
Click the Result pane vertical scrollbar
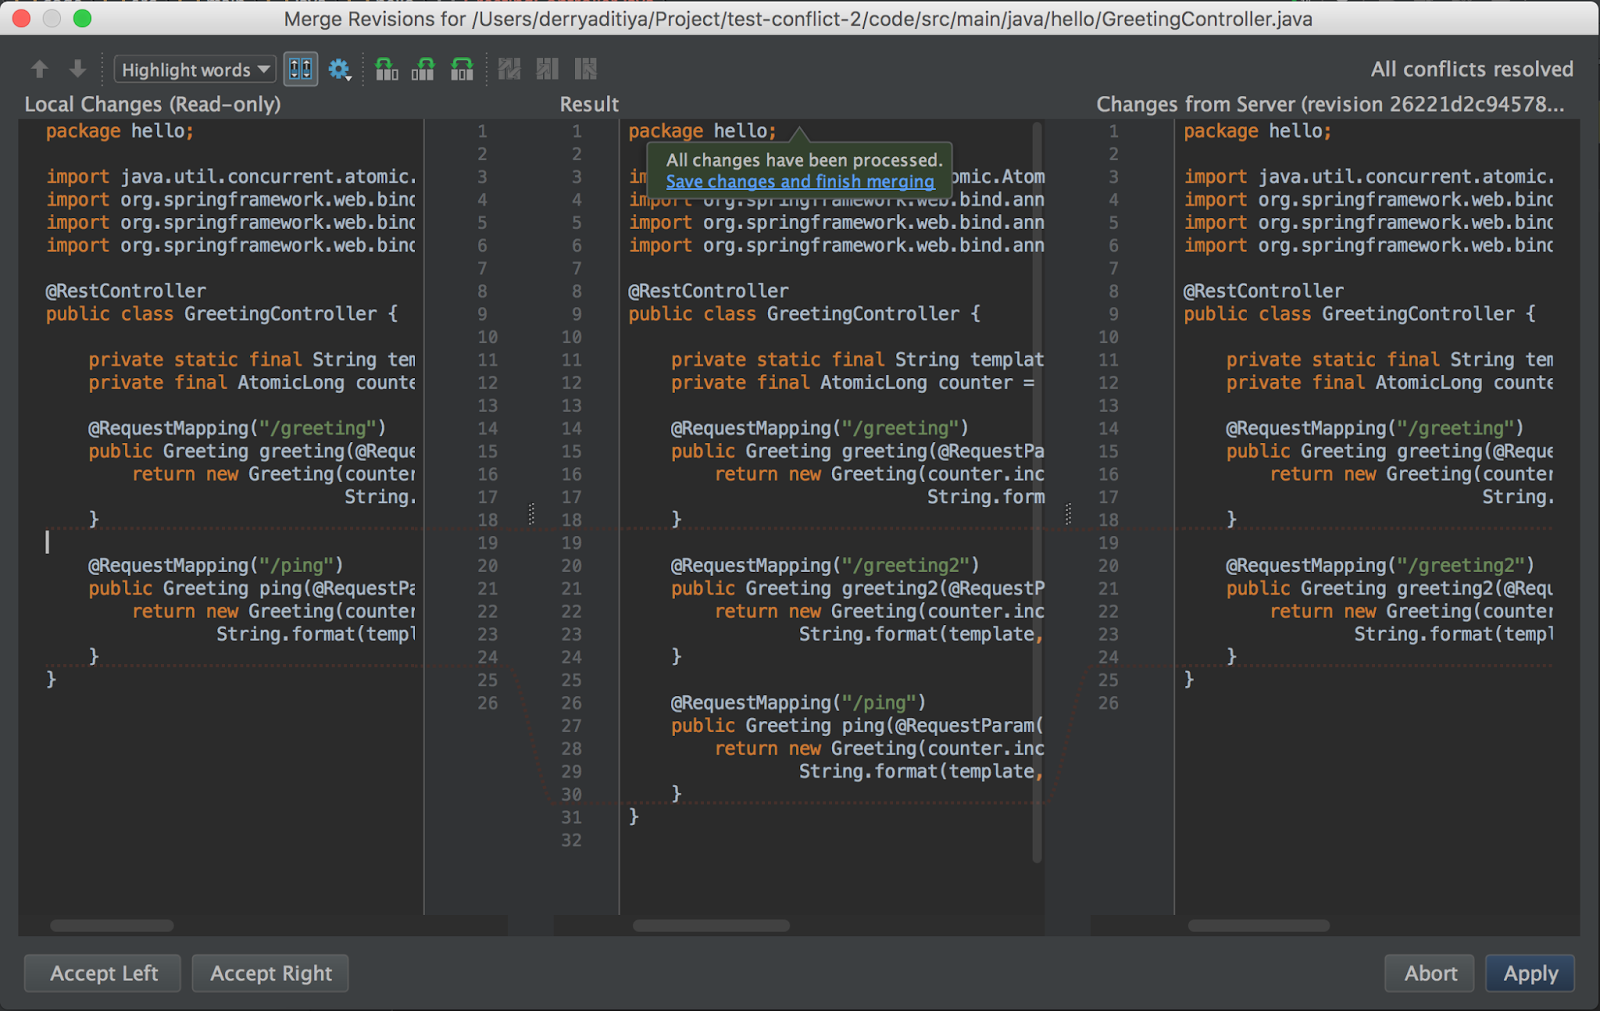click(x=1037, y=492)
